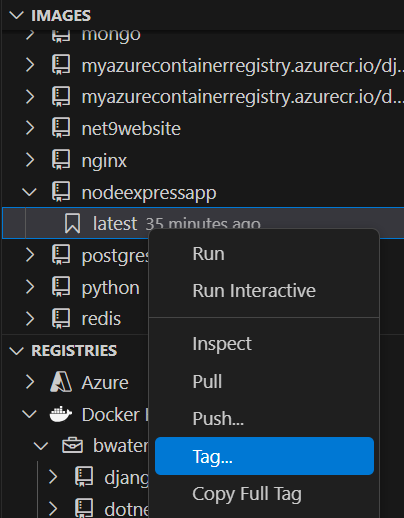
Task: Click the python image repository icon
Action: click(x=61, y=287)
